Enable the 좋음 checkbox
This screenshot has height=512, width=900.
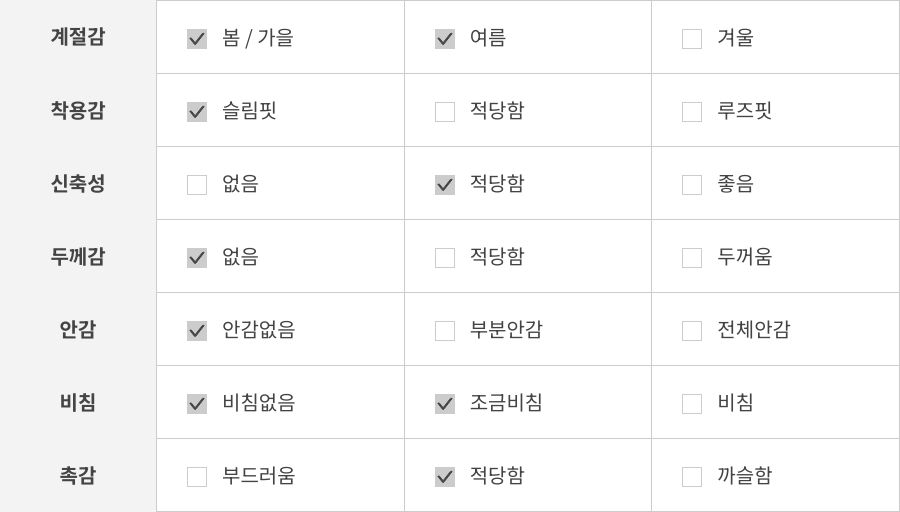692,185
